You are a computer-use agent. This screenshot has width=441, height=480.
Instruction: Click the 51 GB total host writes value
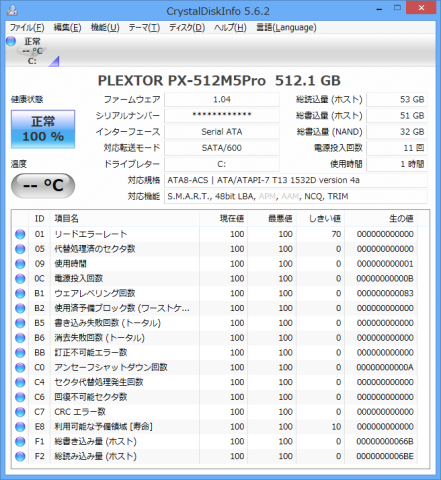[397, 115]
